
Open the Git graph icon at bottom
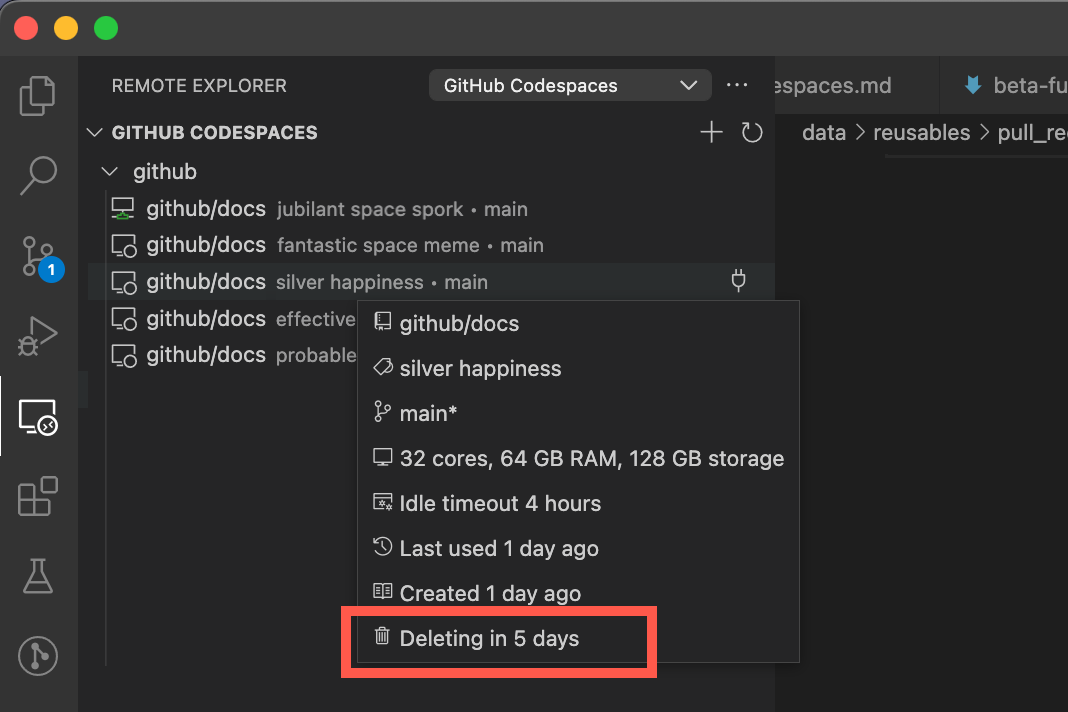(37, 655)
